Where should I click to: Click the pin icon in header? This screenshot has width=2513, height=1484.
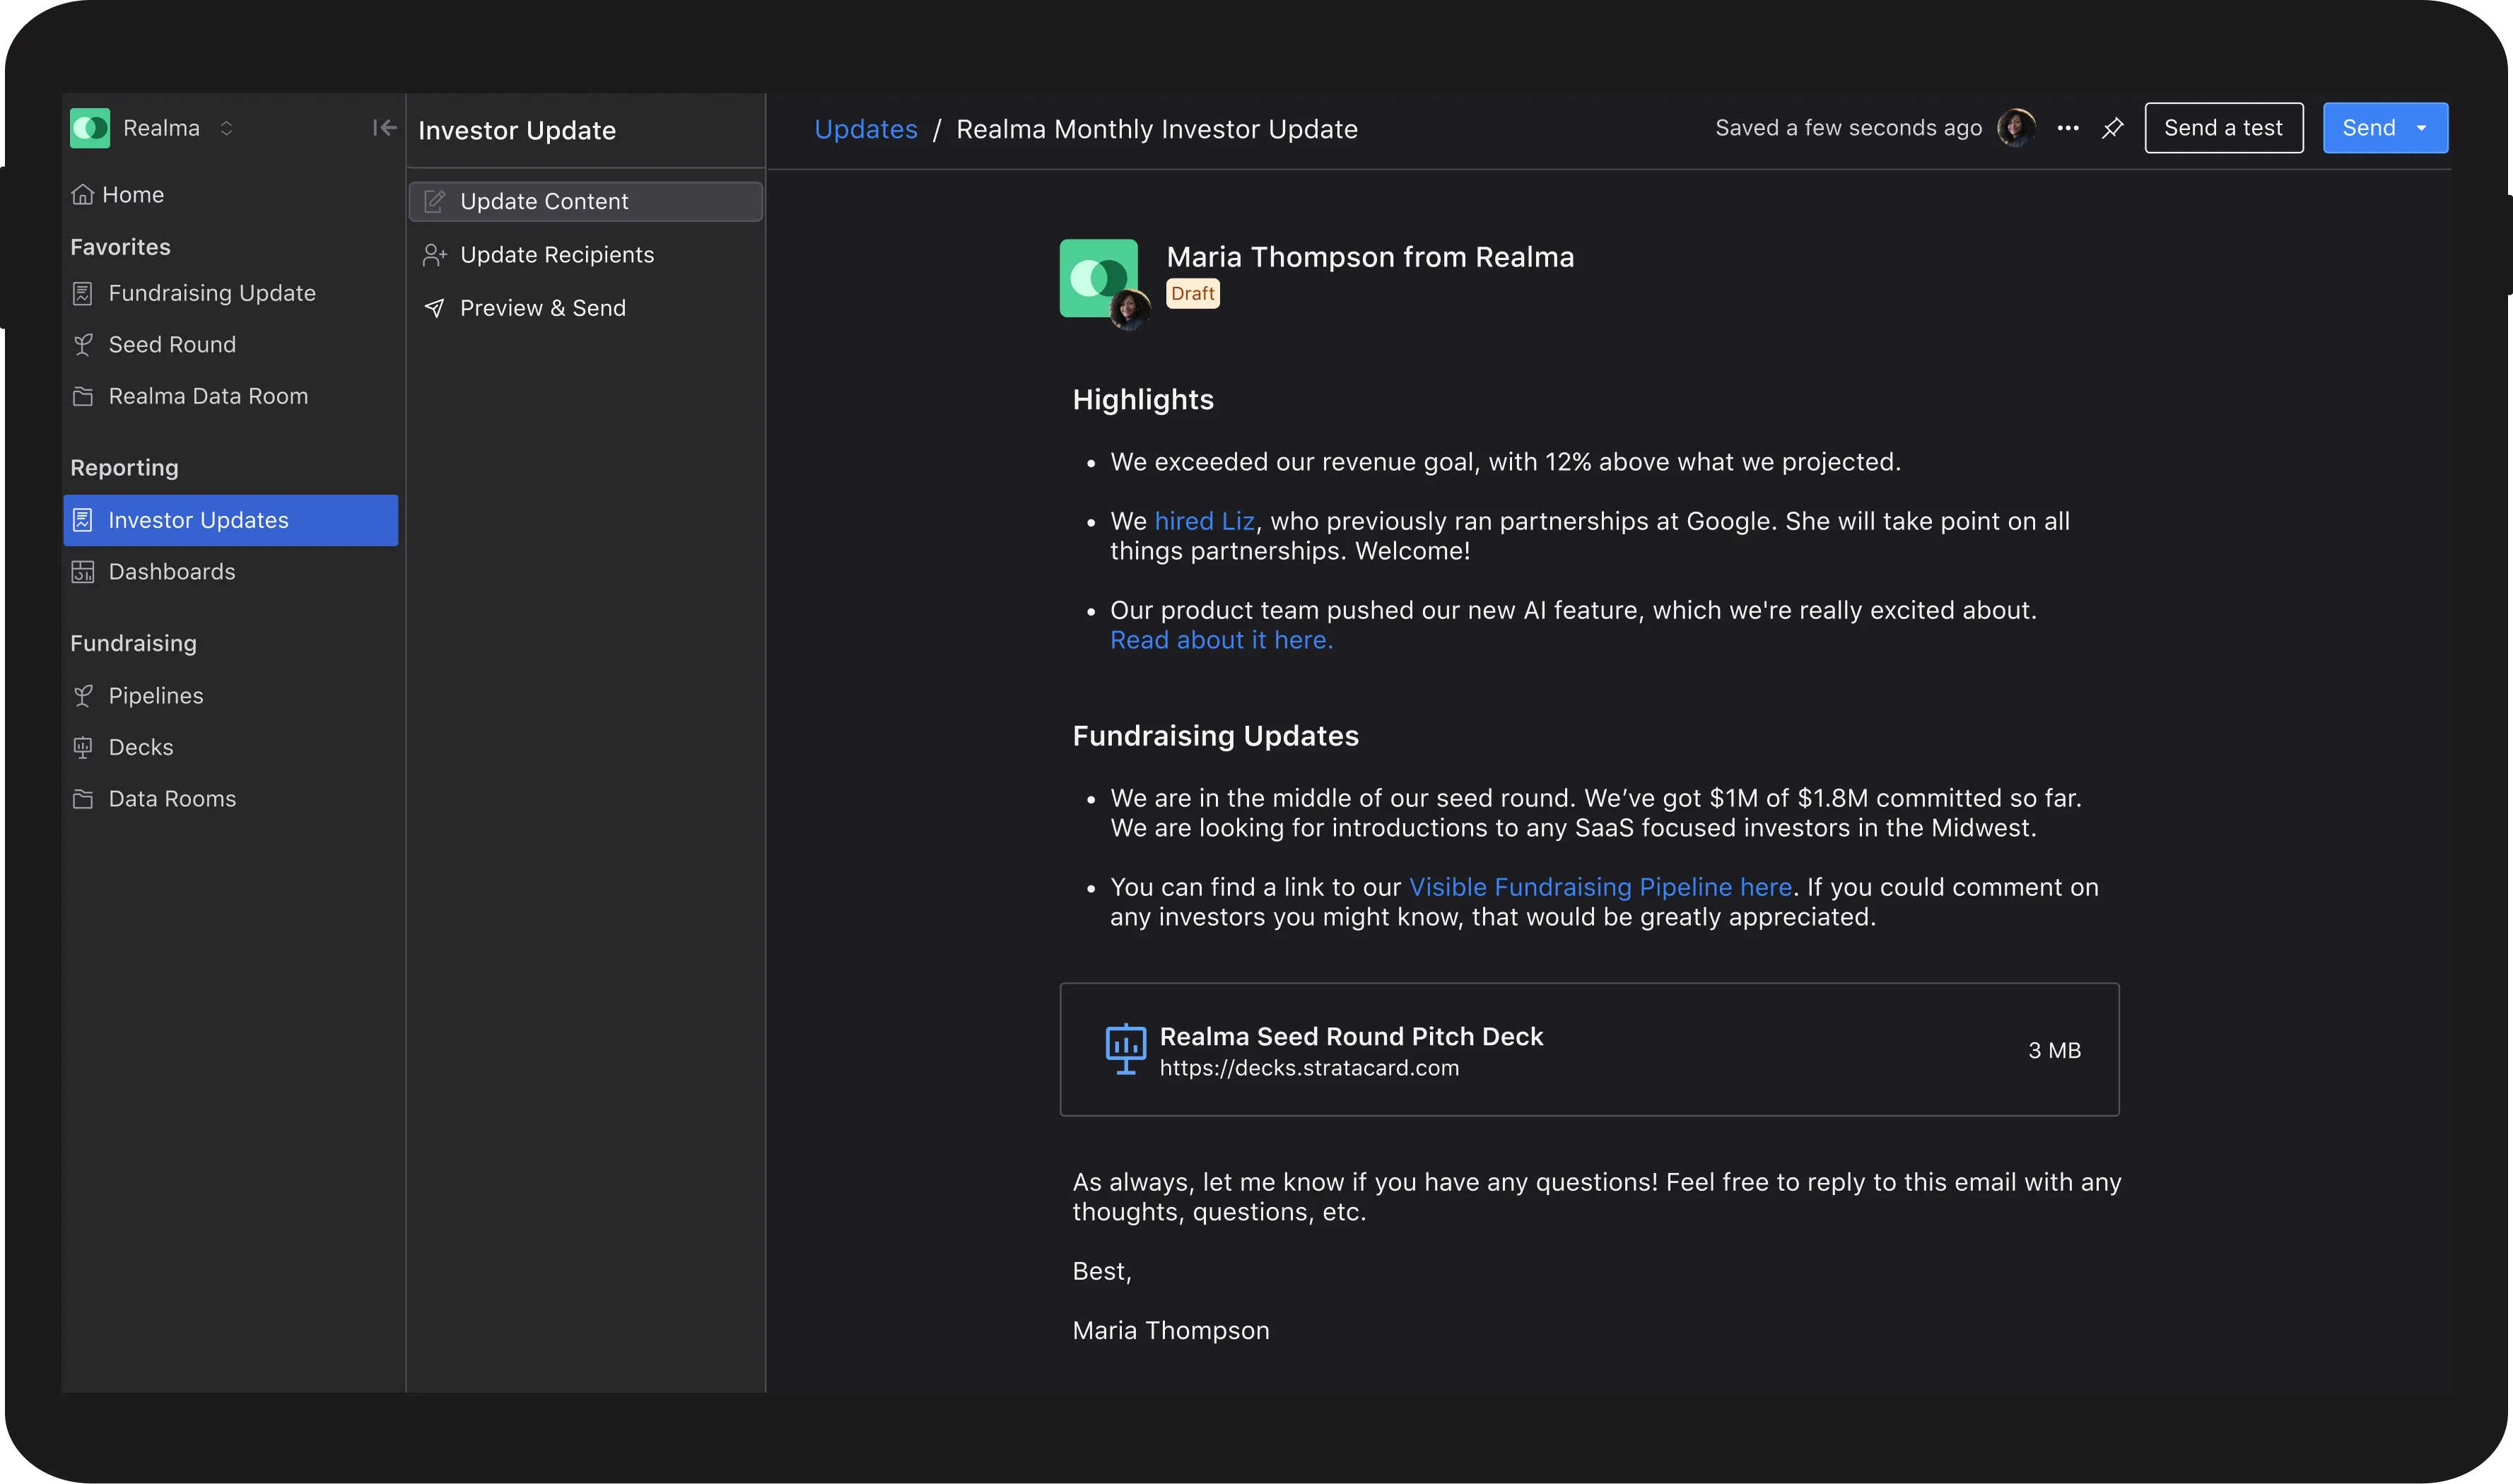coord(2112,128)
